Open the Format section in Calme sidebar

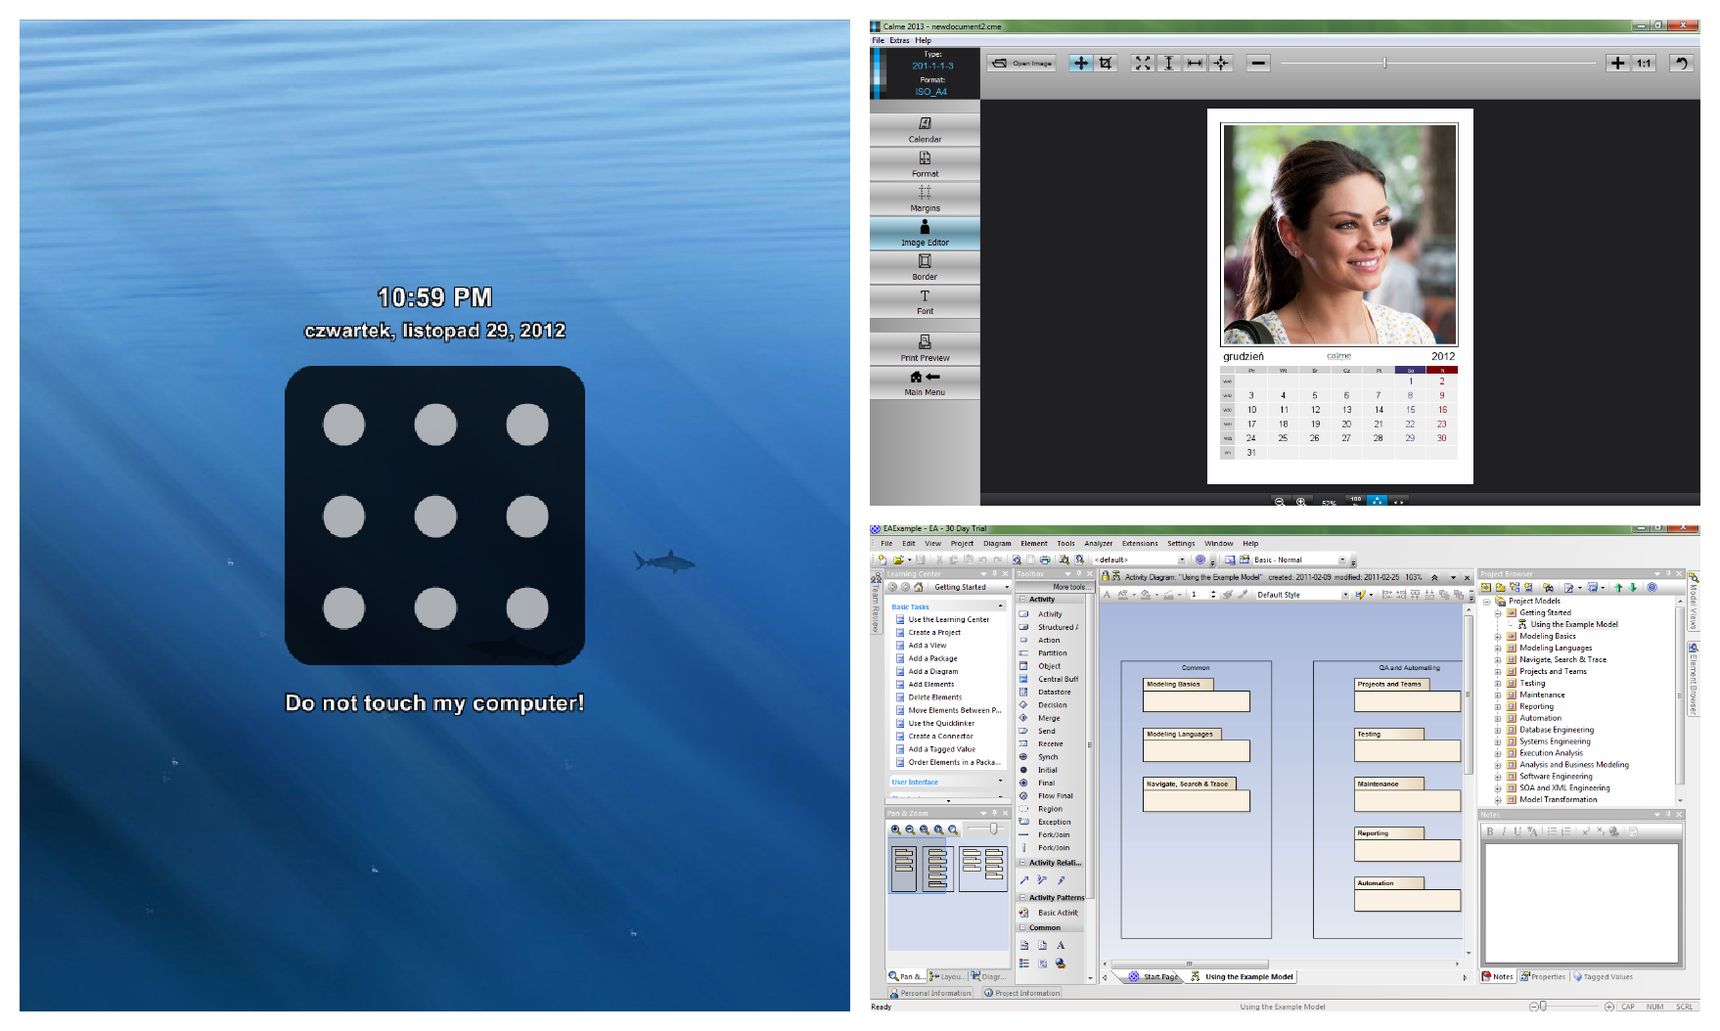point(925,164)
